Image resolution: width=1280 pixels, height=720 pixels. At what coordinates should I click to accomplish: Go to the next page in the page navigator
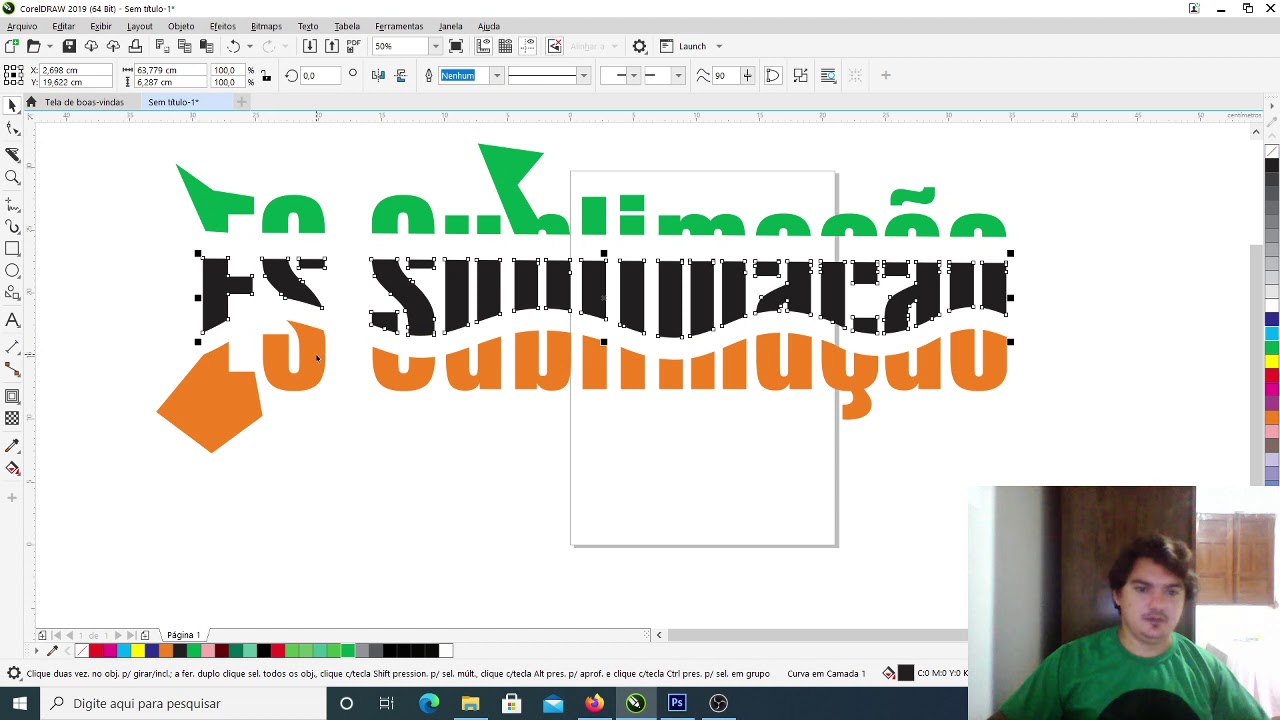coord(118,635)
